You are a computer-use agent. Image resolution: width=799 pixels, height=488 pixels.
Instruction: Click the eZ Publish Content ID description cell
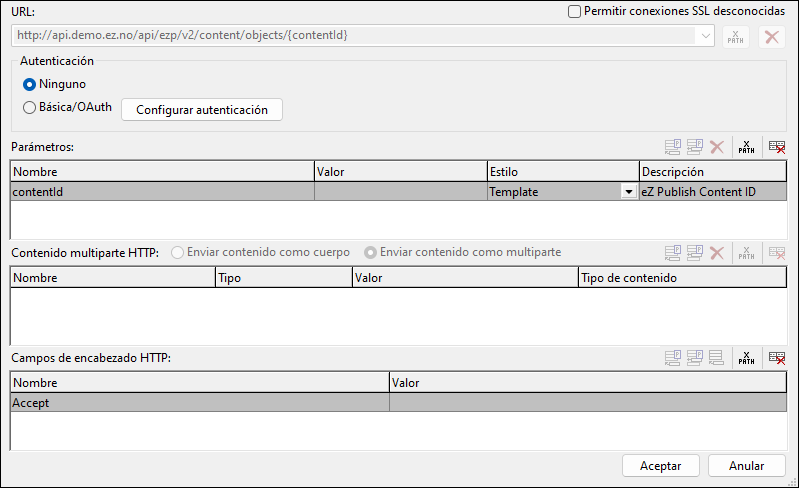[x=712, y=192]
